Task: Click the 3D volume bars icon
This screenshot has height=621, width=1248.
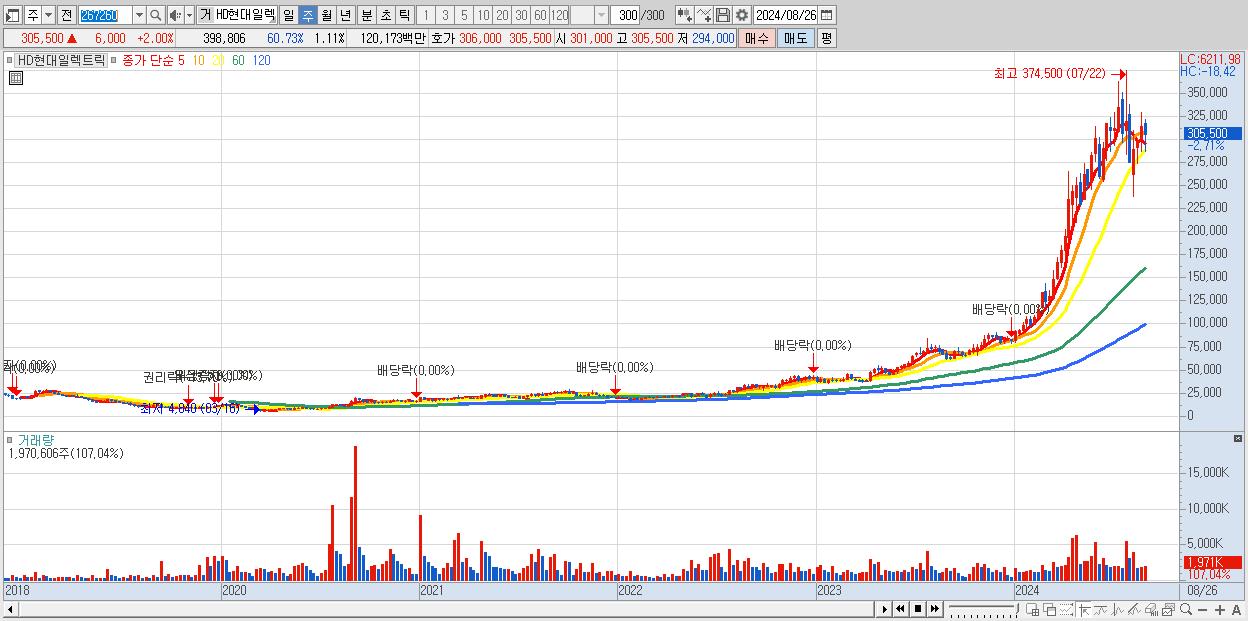Action: (1151, 610)
